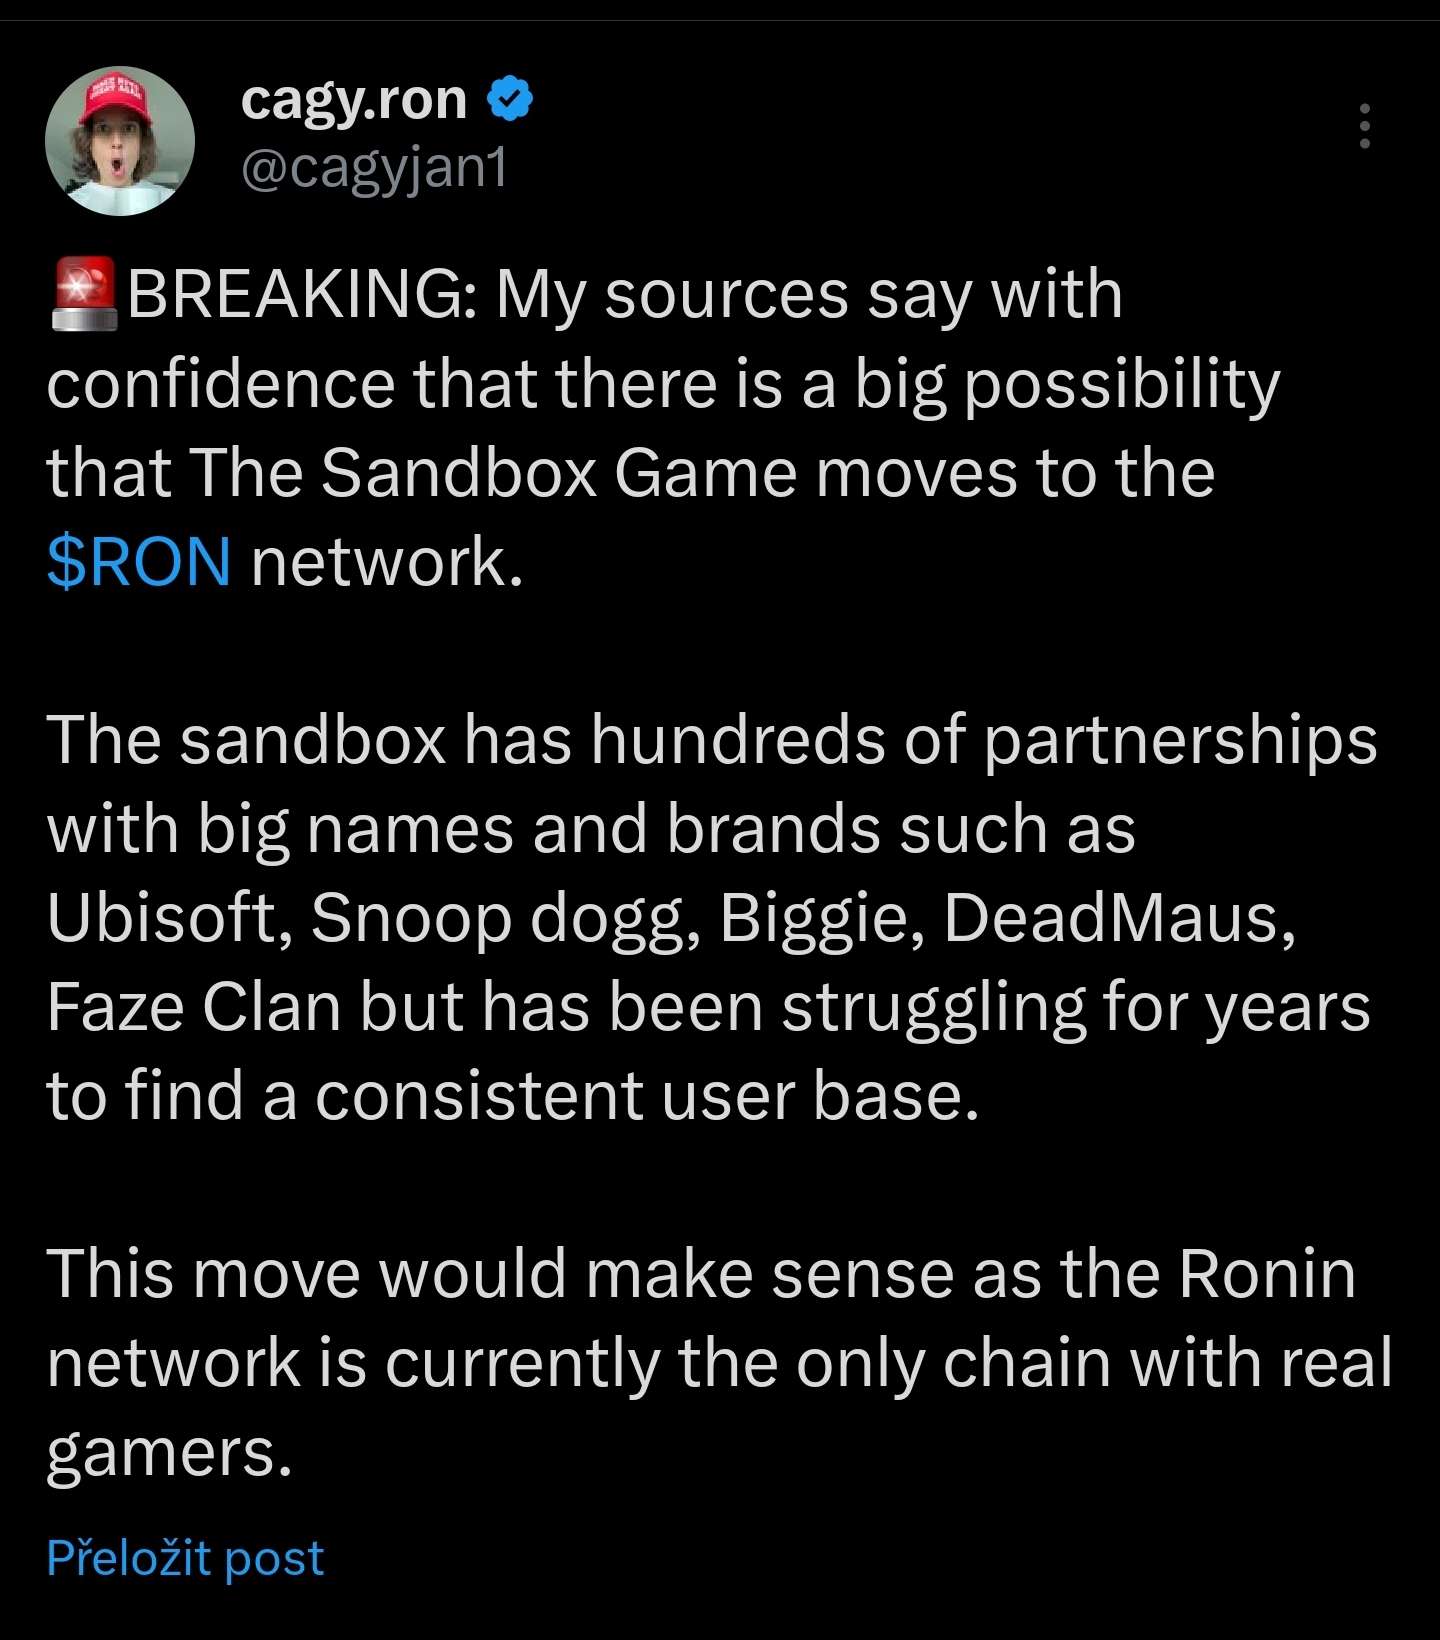Click the word Ronin in the last paragraph
The height and width of the screenshot is (1640, 1440).
[x=1266, y=1274]
